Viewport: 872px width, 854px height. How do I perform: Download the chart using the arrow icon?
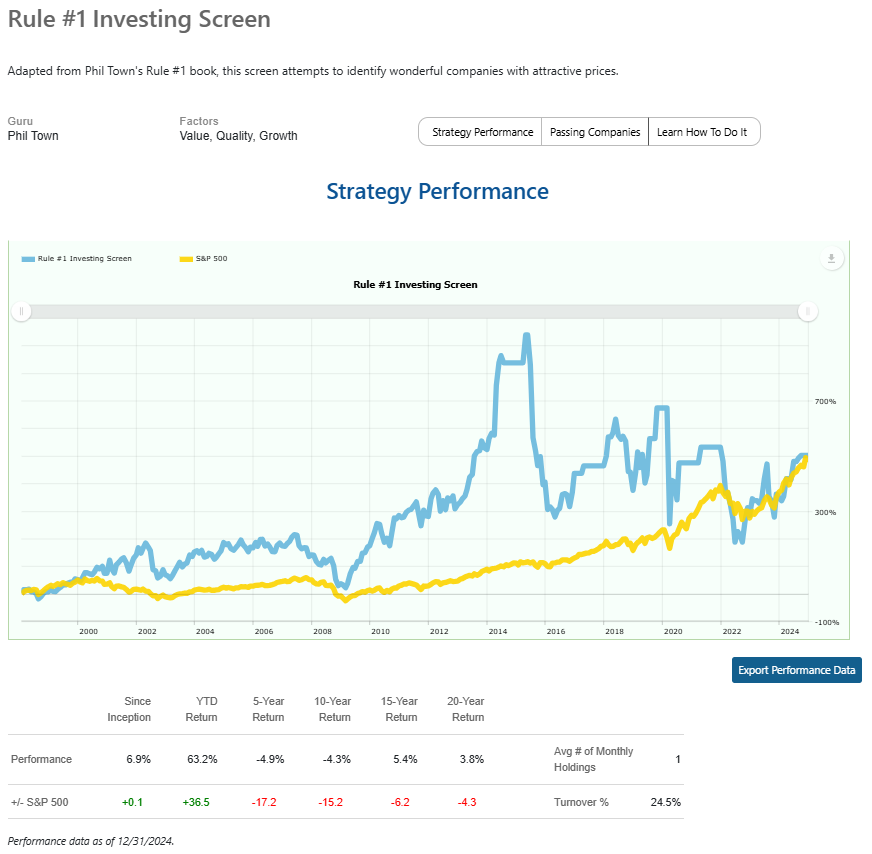point(831,259)
